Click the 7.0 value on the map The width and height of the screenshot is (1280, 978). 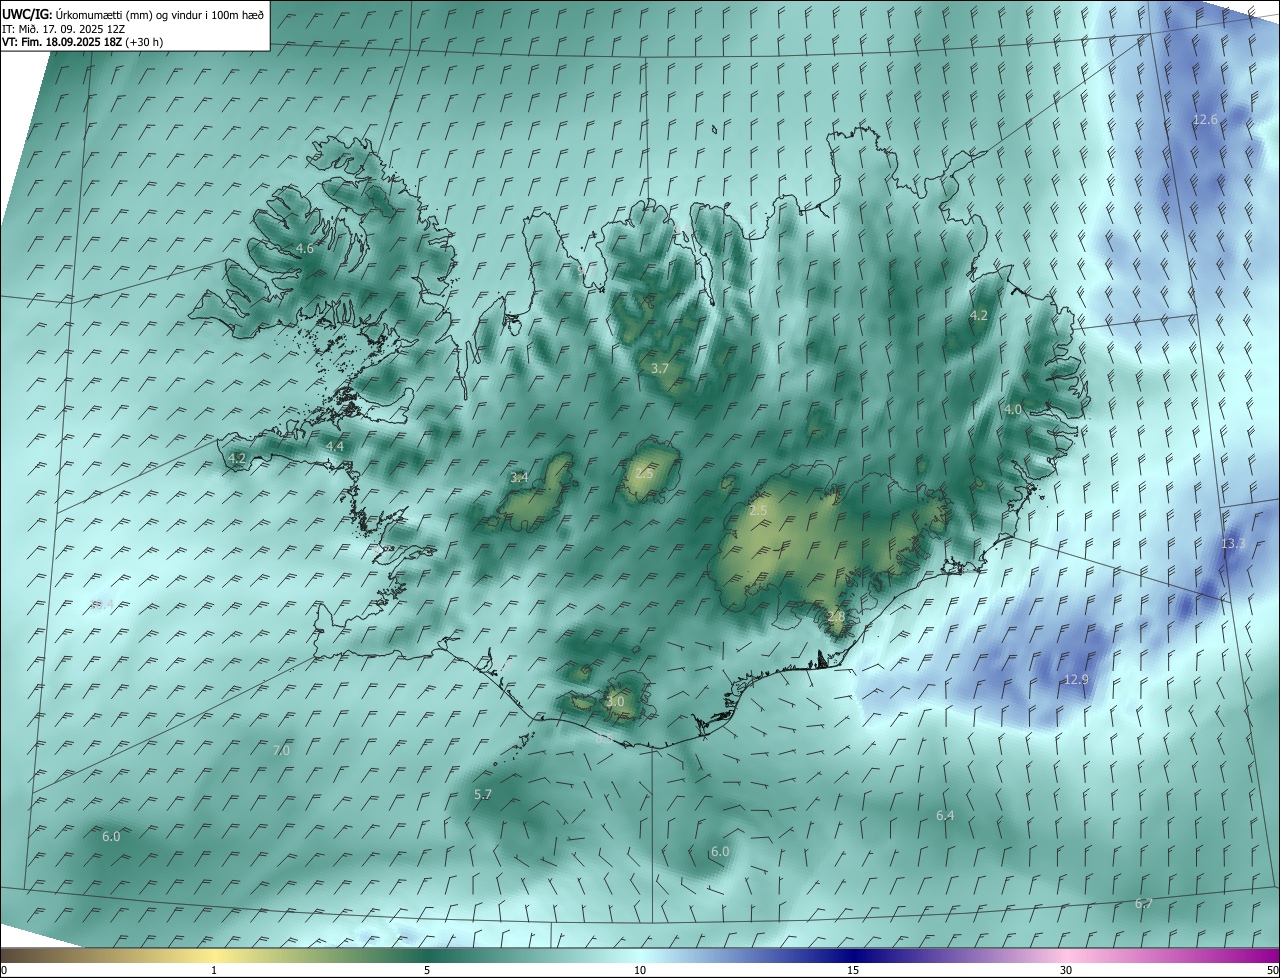coord(281,751)
